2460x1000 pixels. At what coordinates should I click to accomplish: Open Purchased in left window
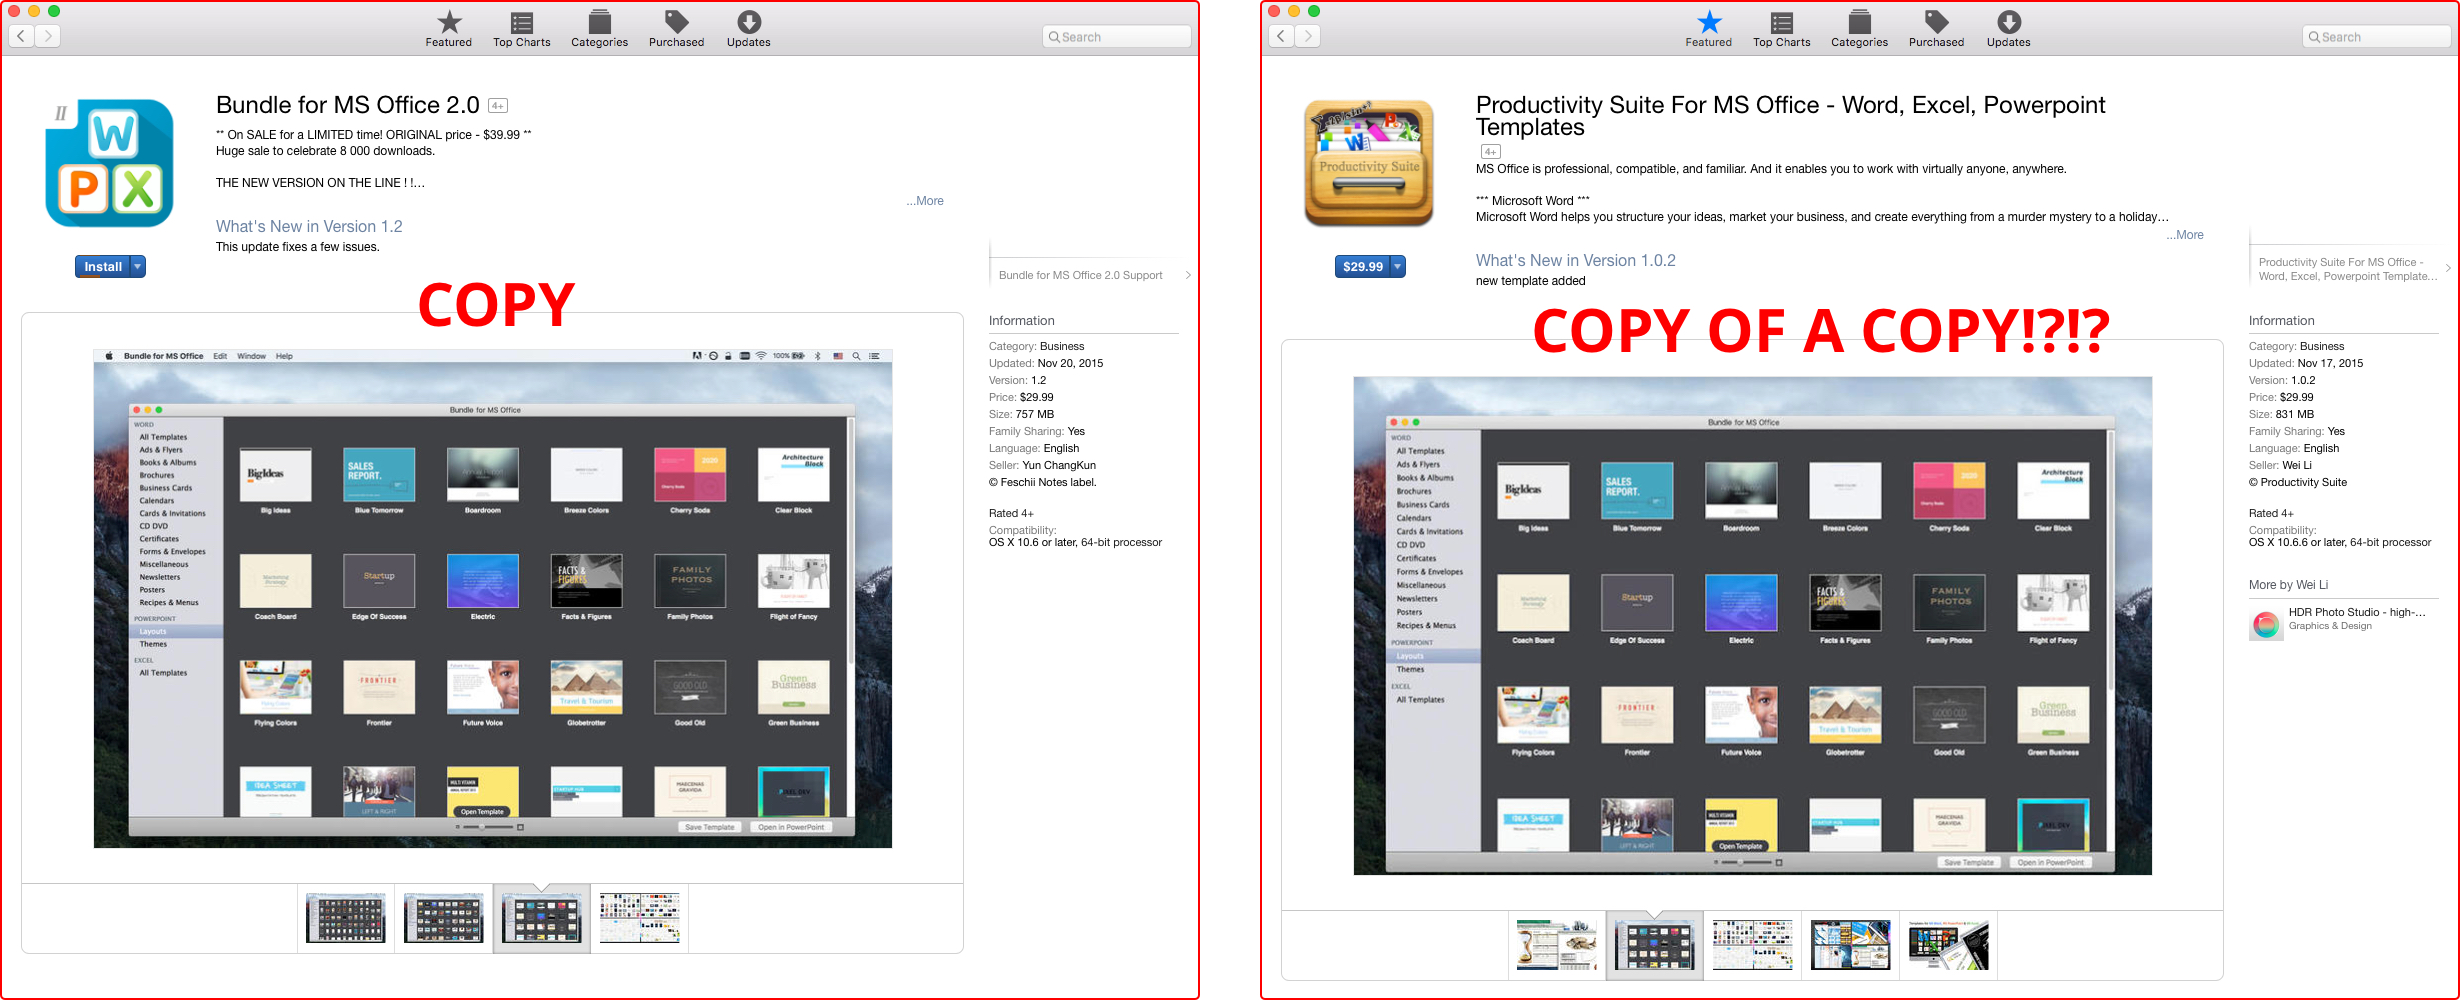click(677, 29)
